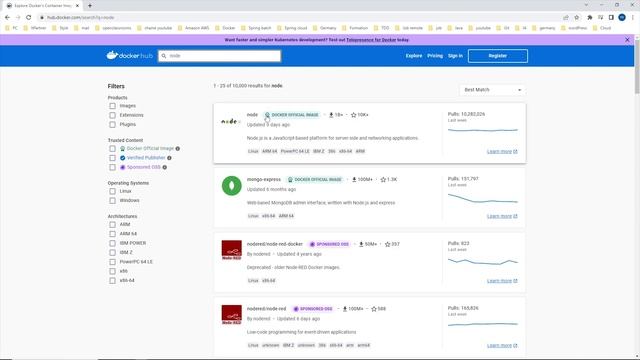The height and width of the screenshot is (360, 640).
Task: Check the x86-64 architecture filter
Action: click(112, 280)
